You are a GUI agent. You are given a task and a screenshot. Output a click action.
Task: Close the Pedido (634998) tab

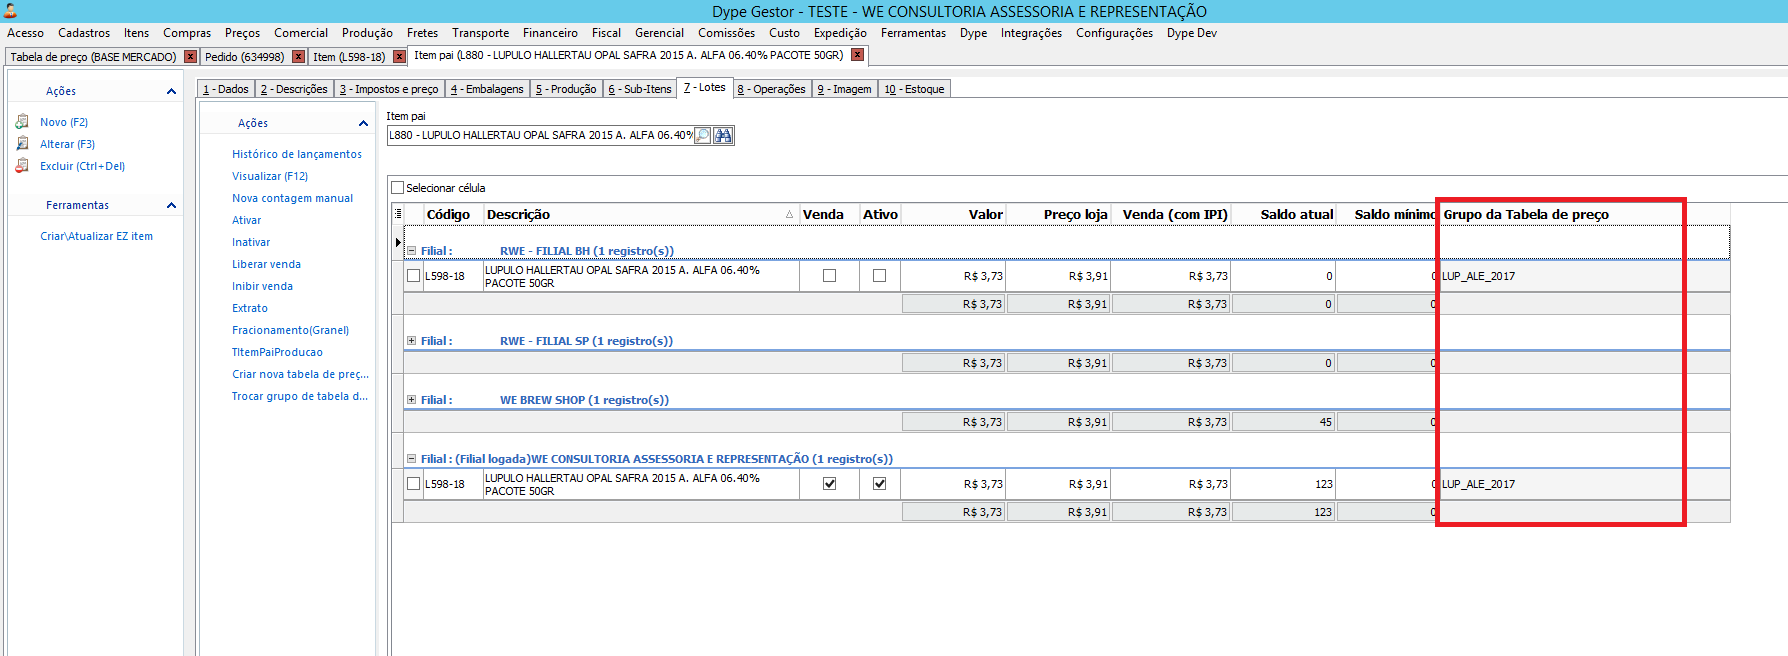coord(298,57)
